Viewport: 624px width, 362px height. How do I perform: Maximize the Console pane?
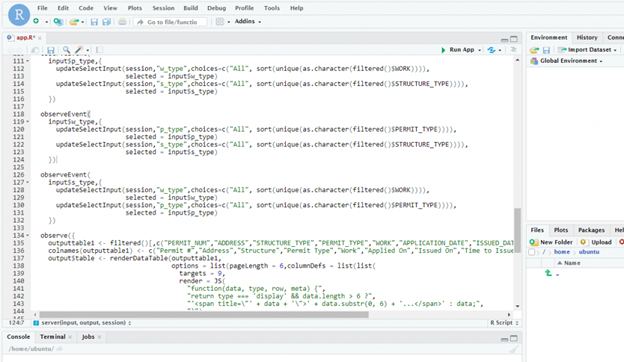[514, 339]
